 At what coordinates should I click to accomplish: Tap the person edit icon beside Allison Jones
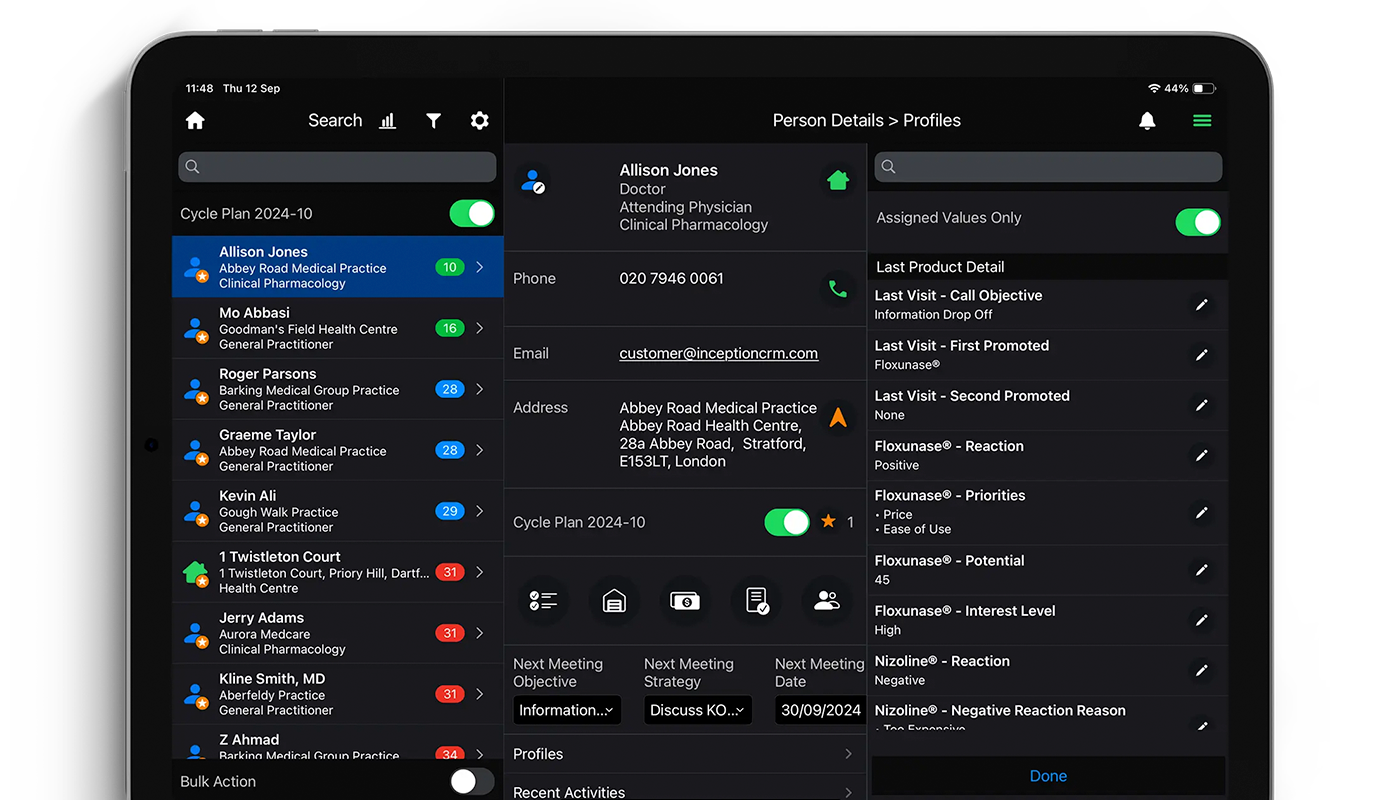(532, 181)
